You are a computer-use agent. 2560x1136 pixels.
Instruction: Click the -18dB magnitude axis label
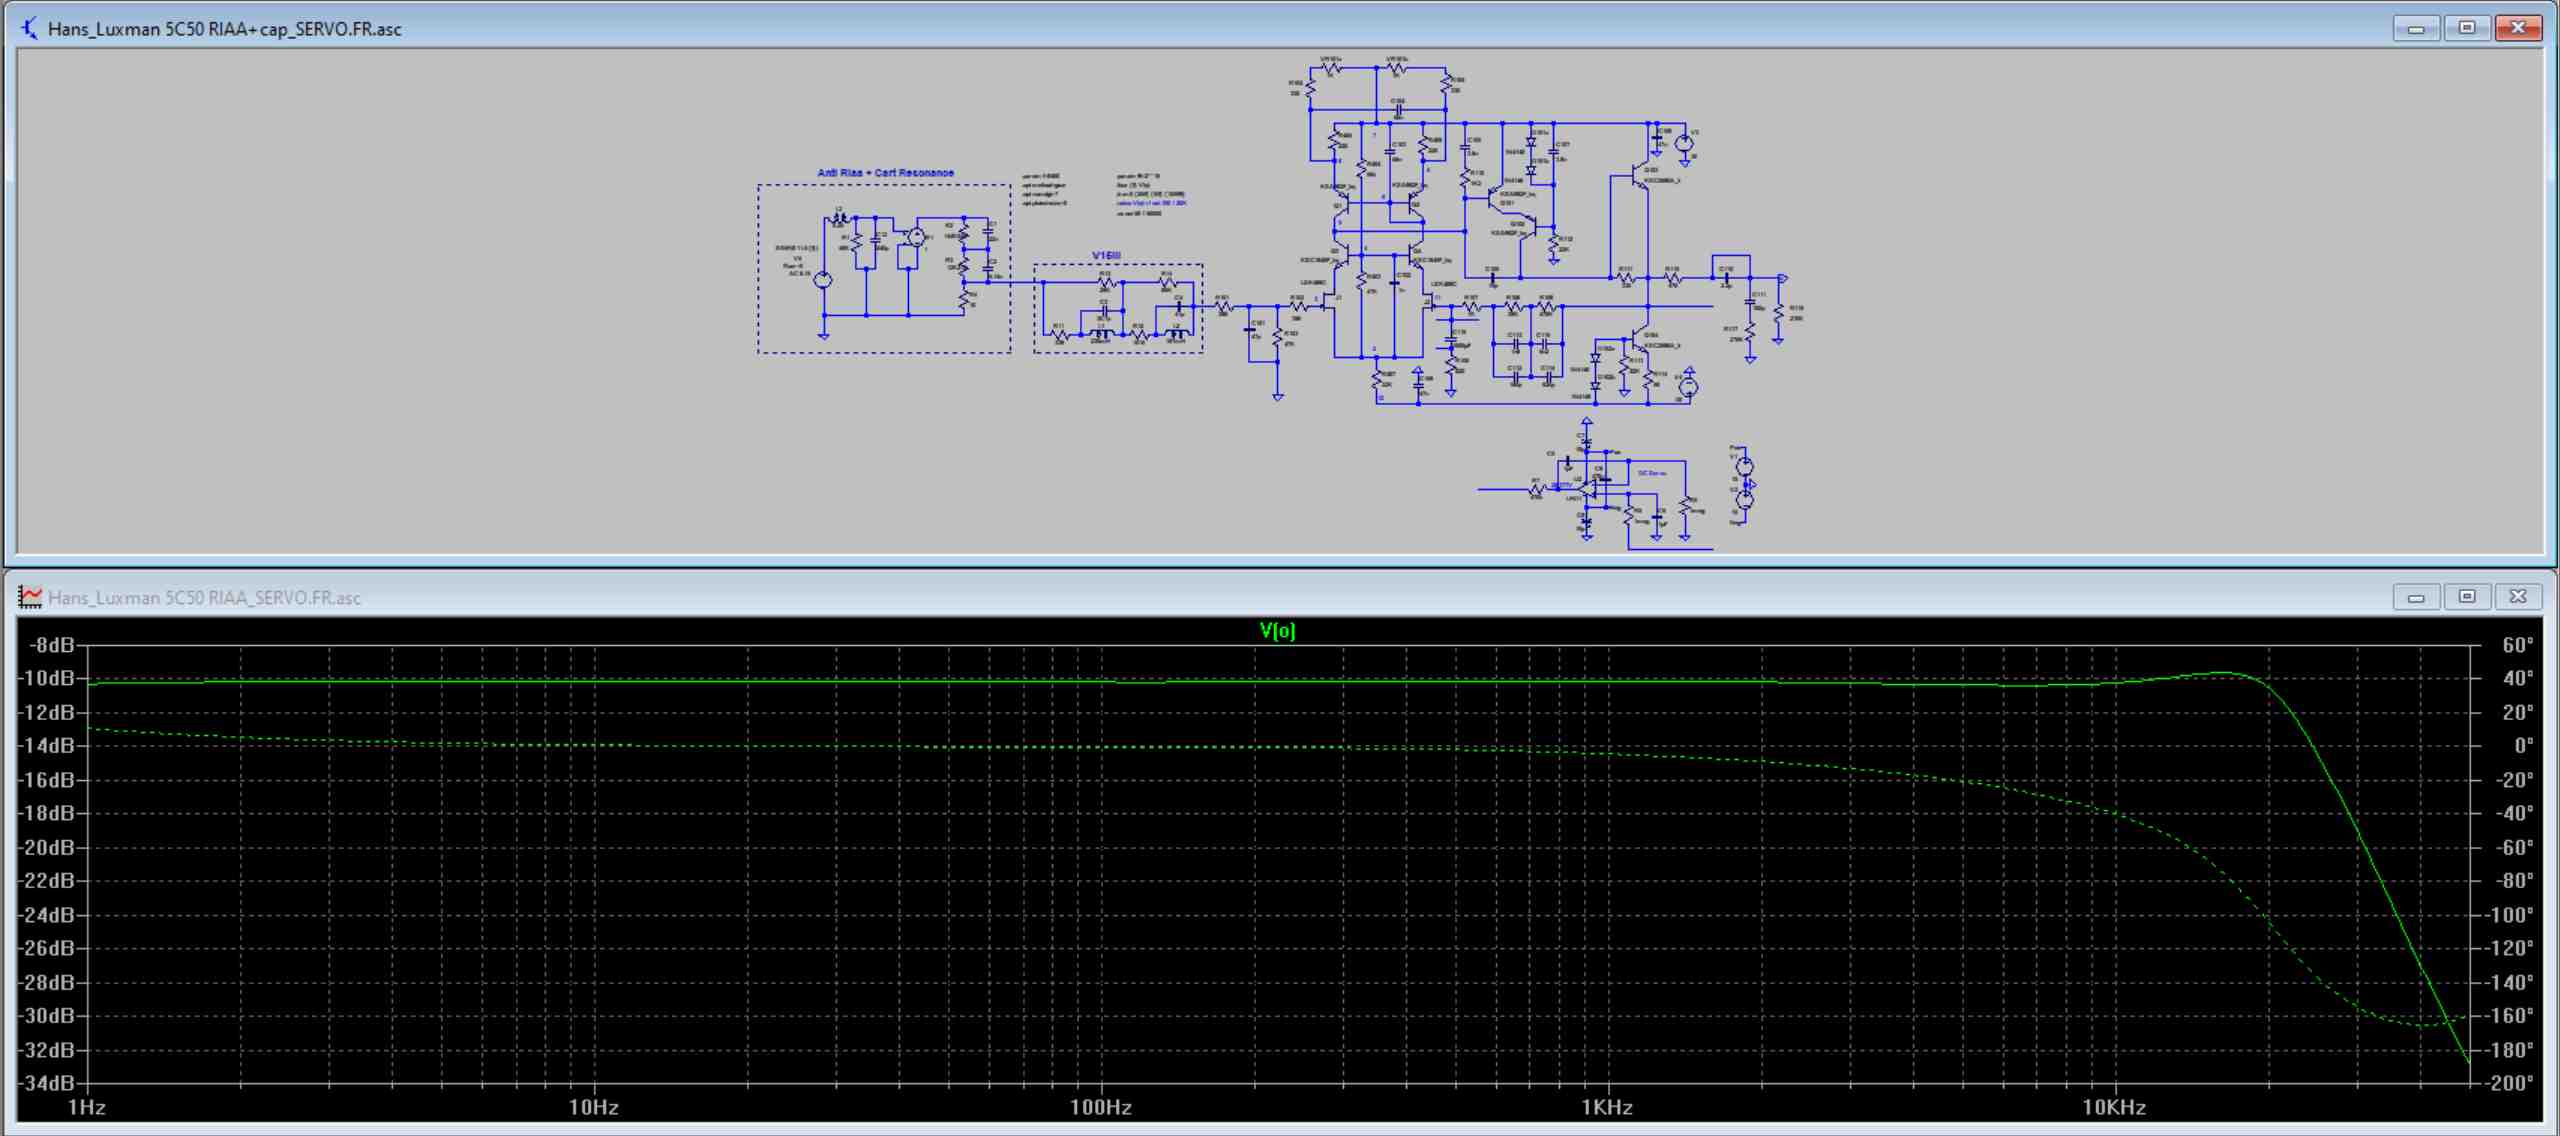pos(47,813)
